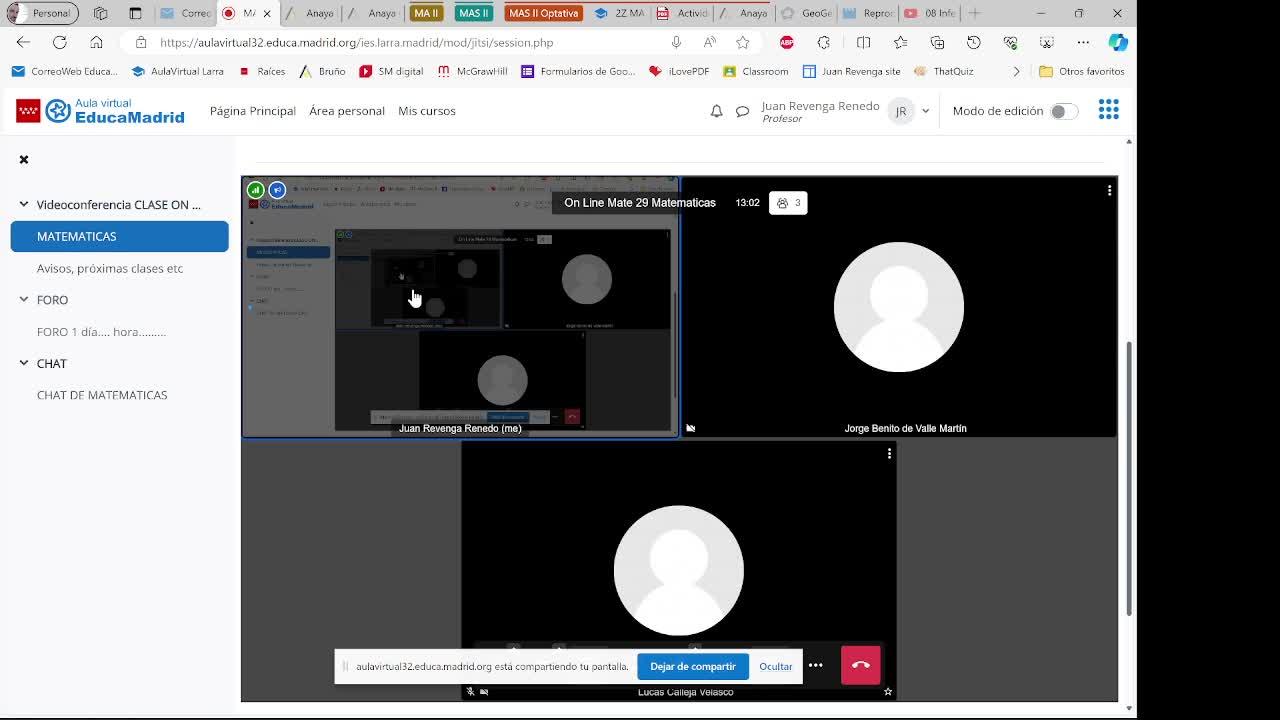1280x720 pixels.
Task: Open Área personal in navigation
Action: click(346, 111)
